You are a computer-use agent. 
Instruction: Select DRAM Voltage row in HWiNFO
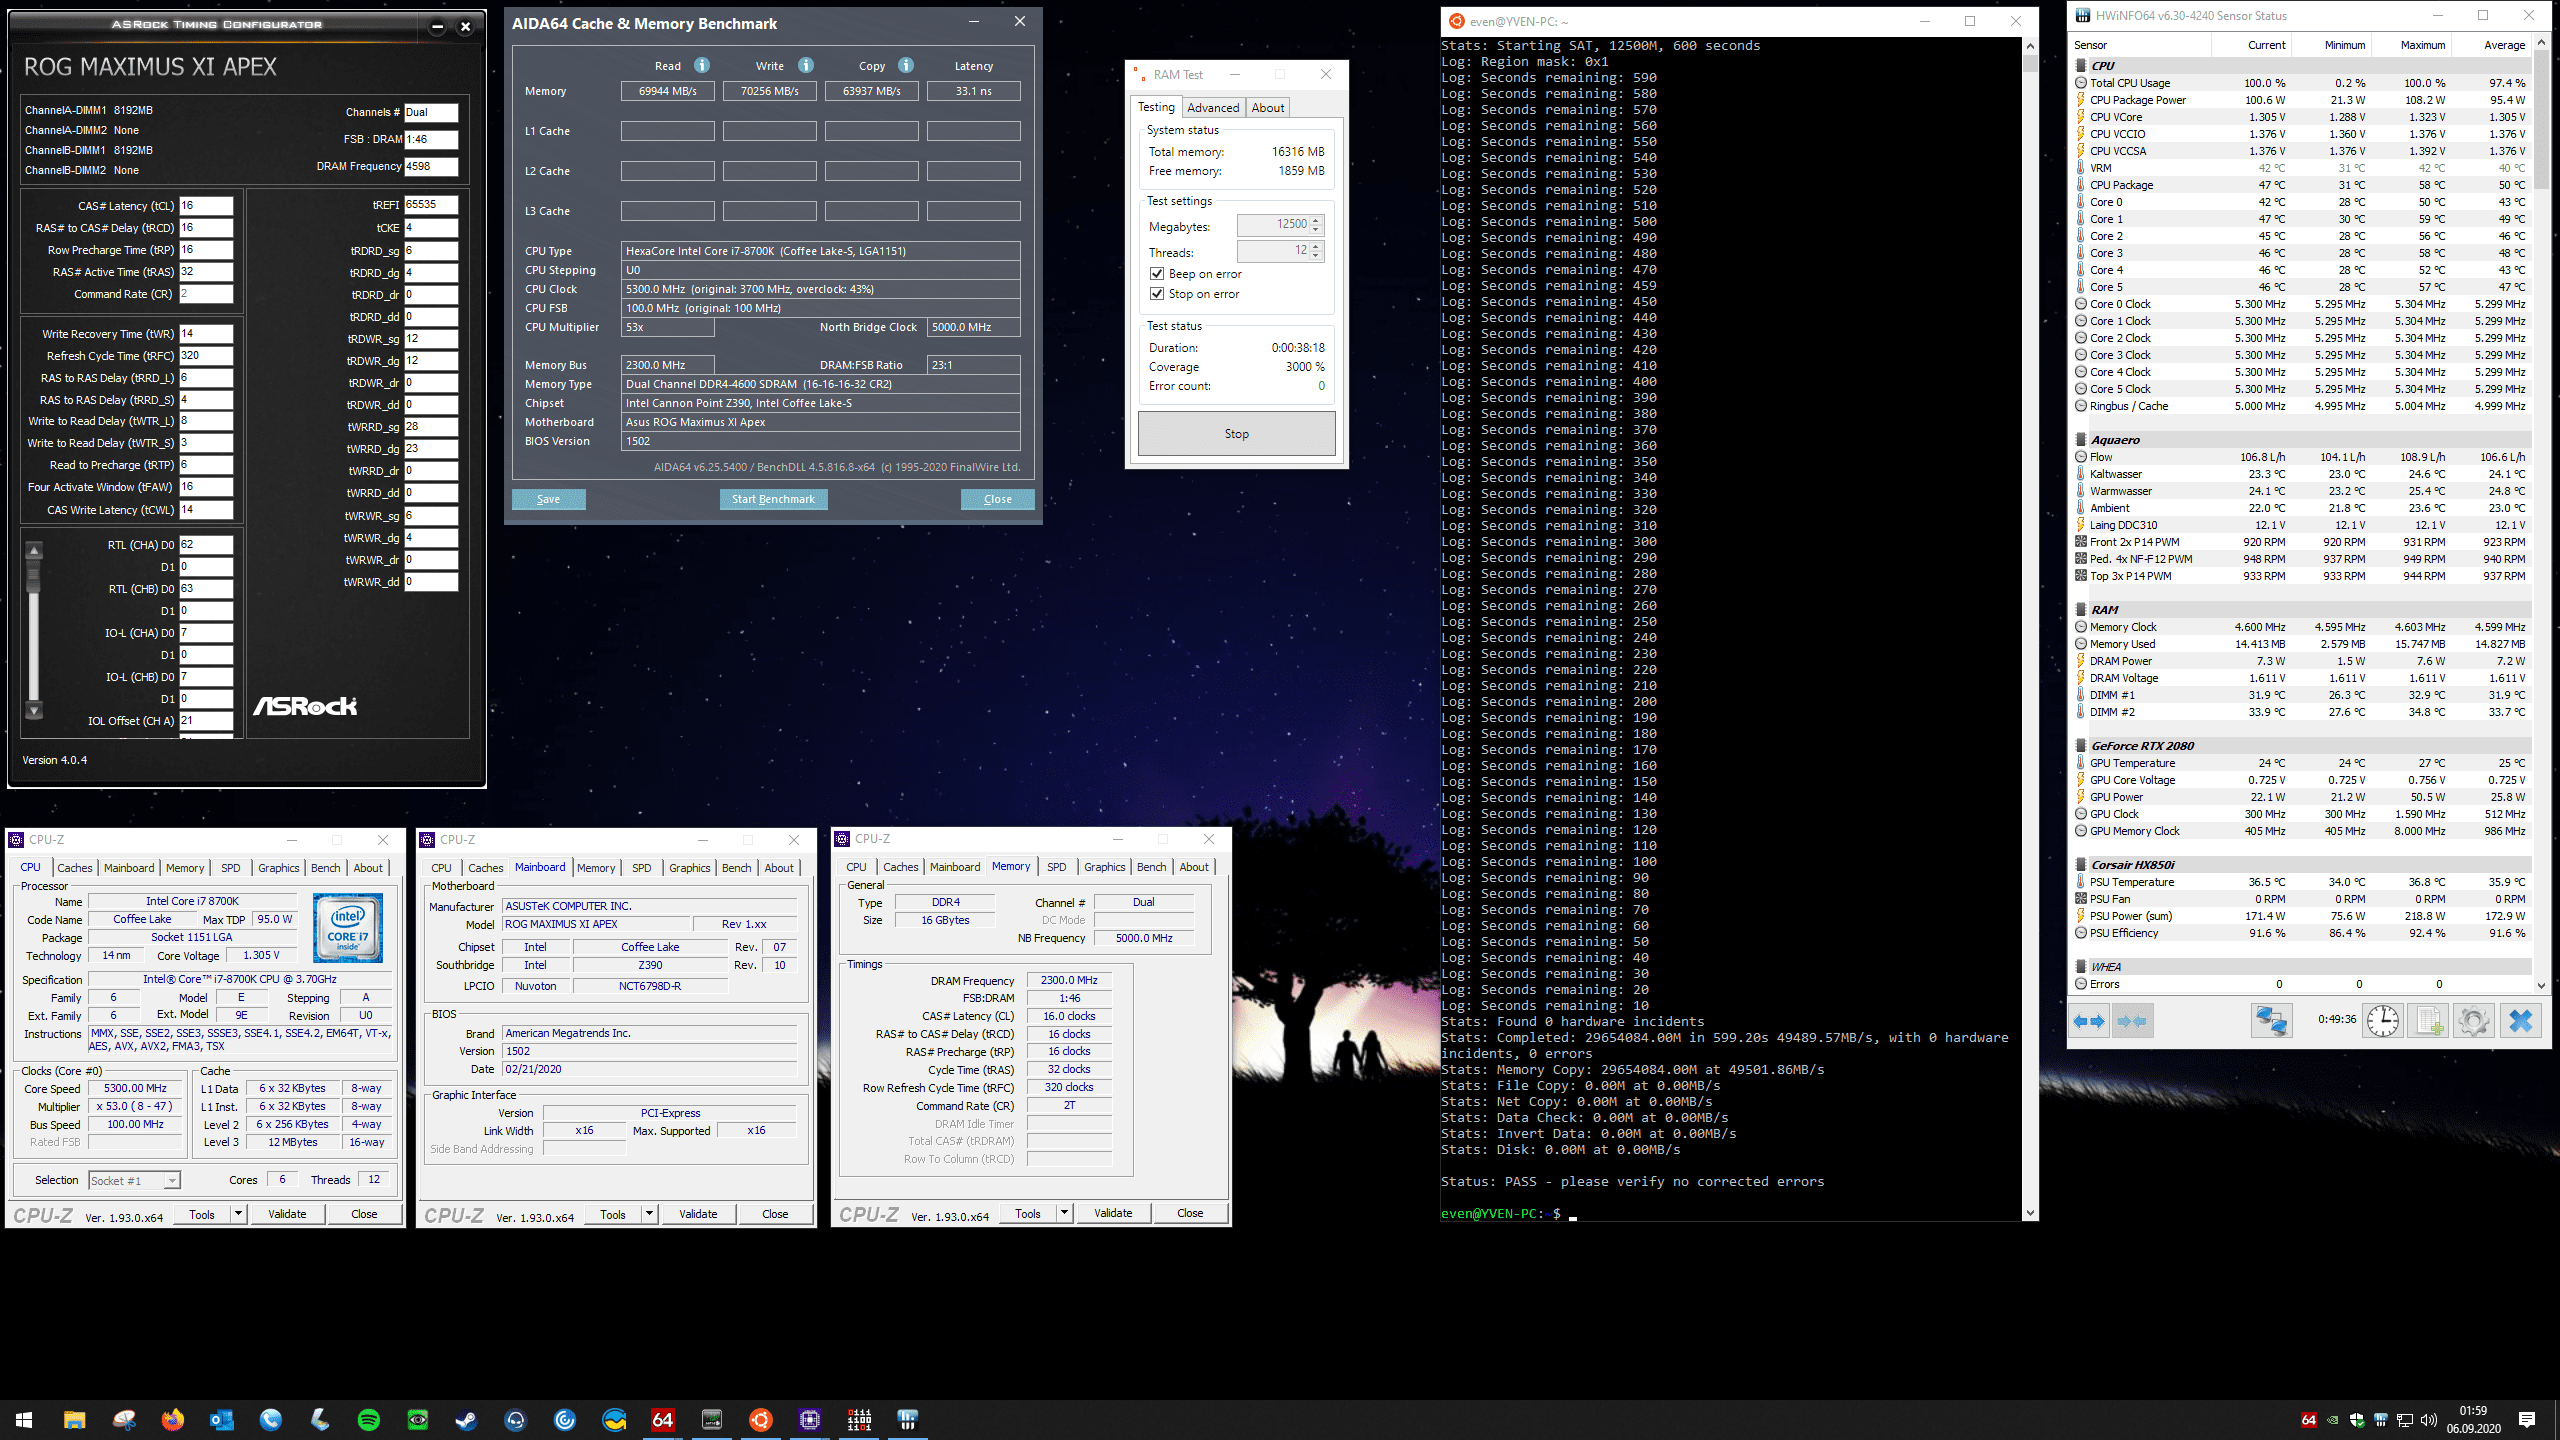(x=2300, y=678)
